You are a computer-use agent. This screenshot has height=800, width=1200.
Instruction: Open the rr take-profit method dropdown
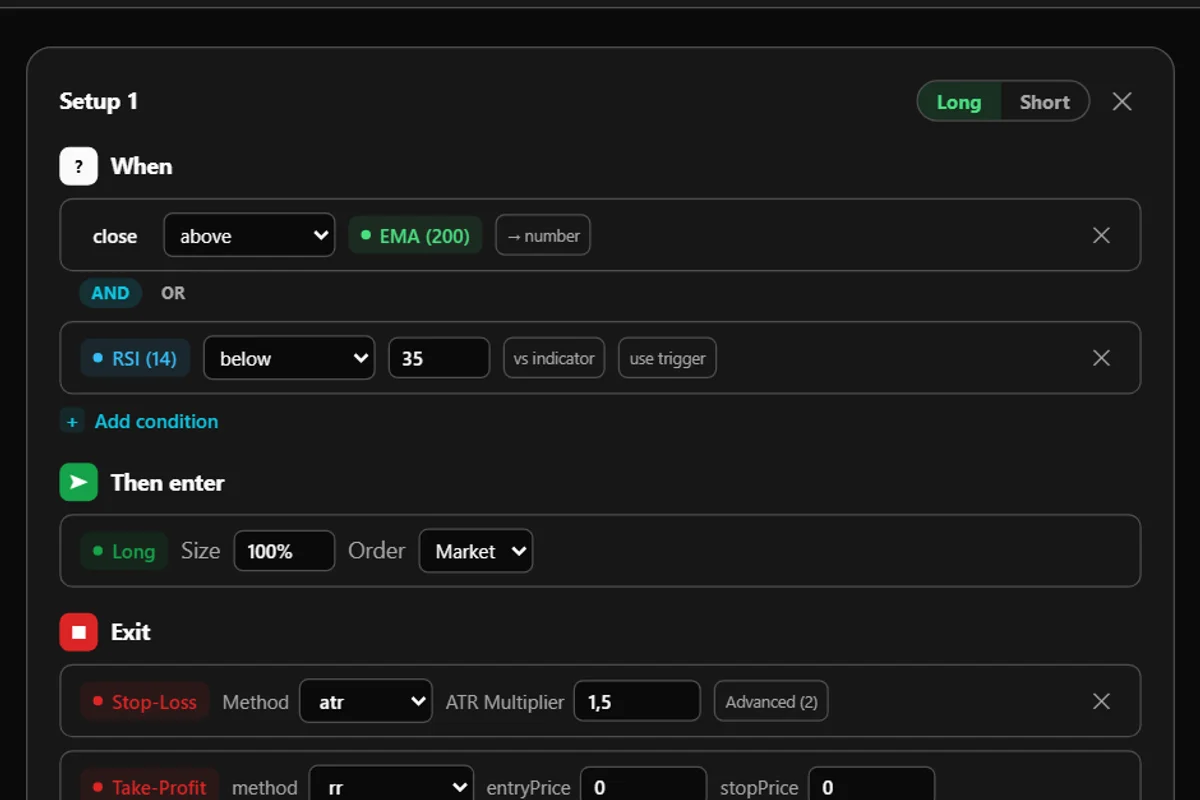click(391, 787)
